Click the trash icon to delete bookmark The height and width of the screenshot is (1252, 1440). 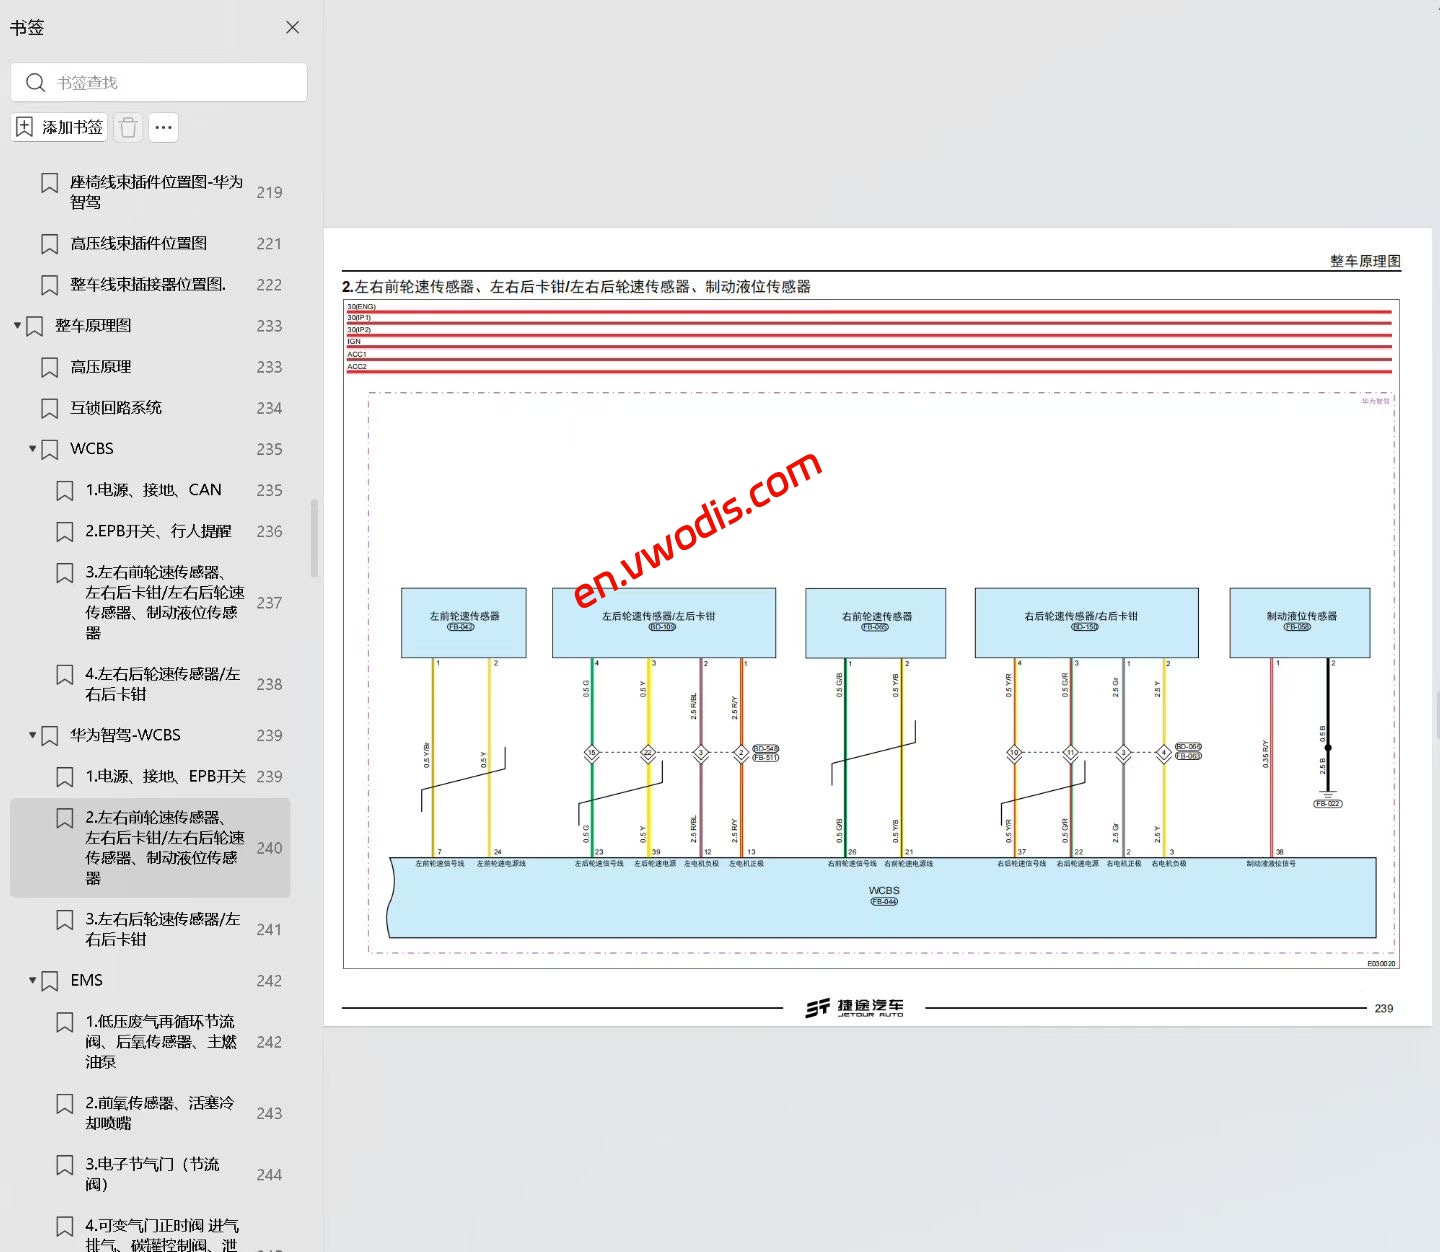coord(128,127)
